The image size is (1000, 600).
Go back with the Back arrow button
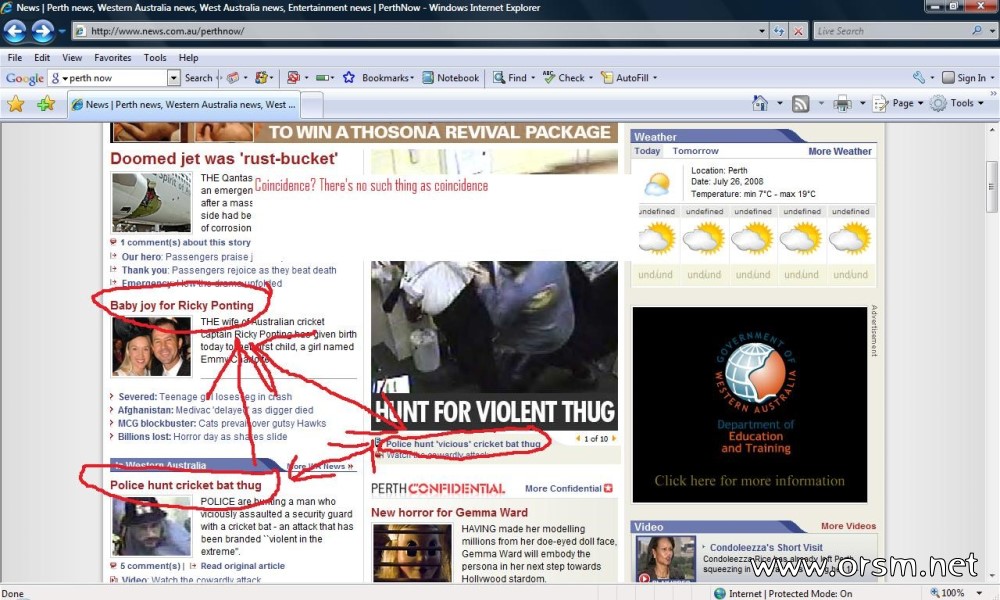15,31
